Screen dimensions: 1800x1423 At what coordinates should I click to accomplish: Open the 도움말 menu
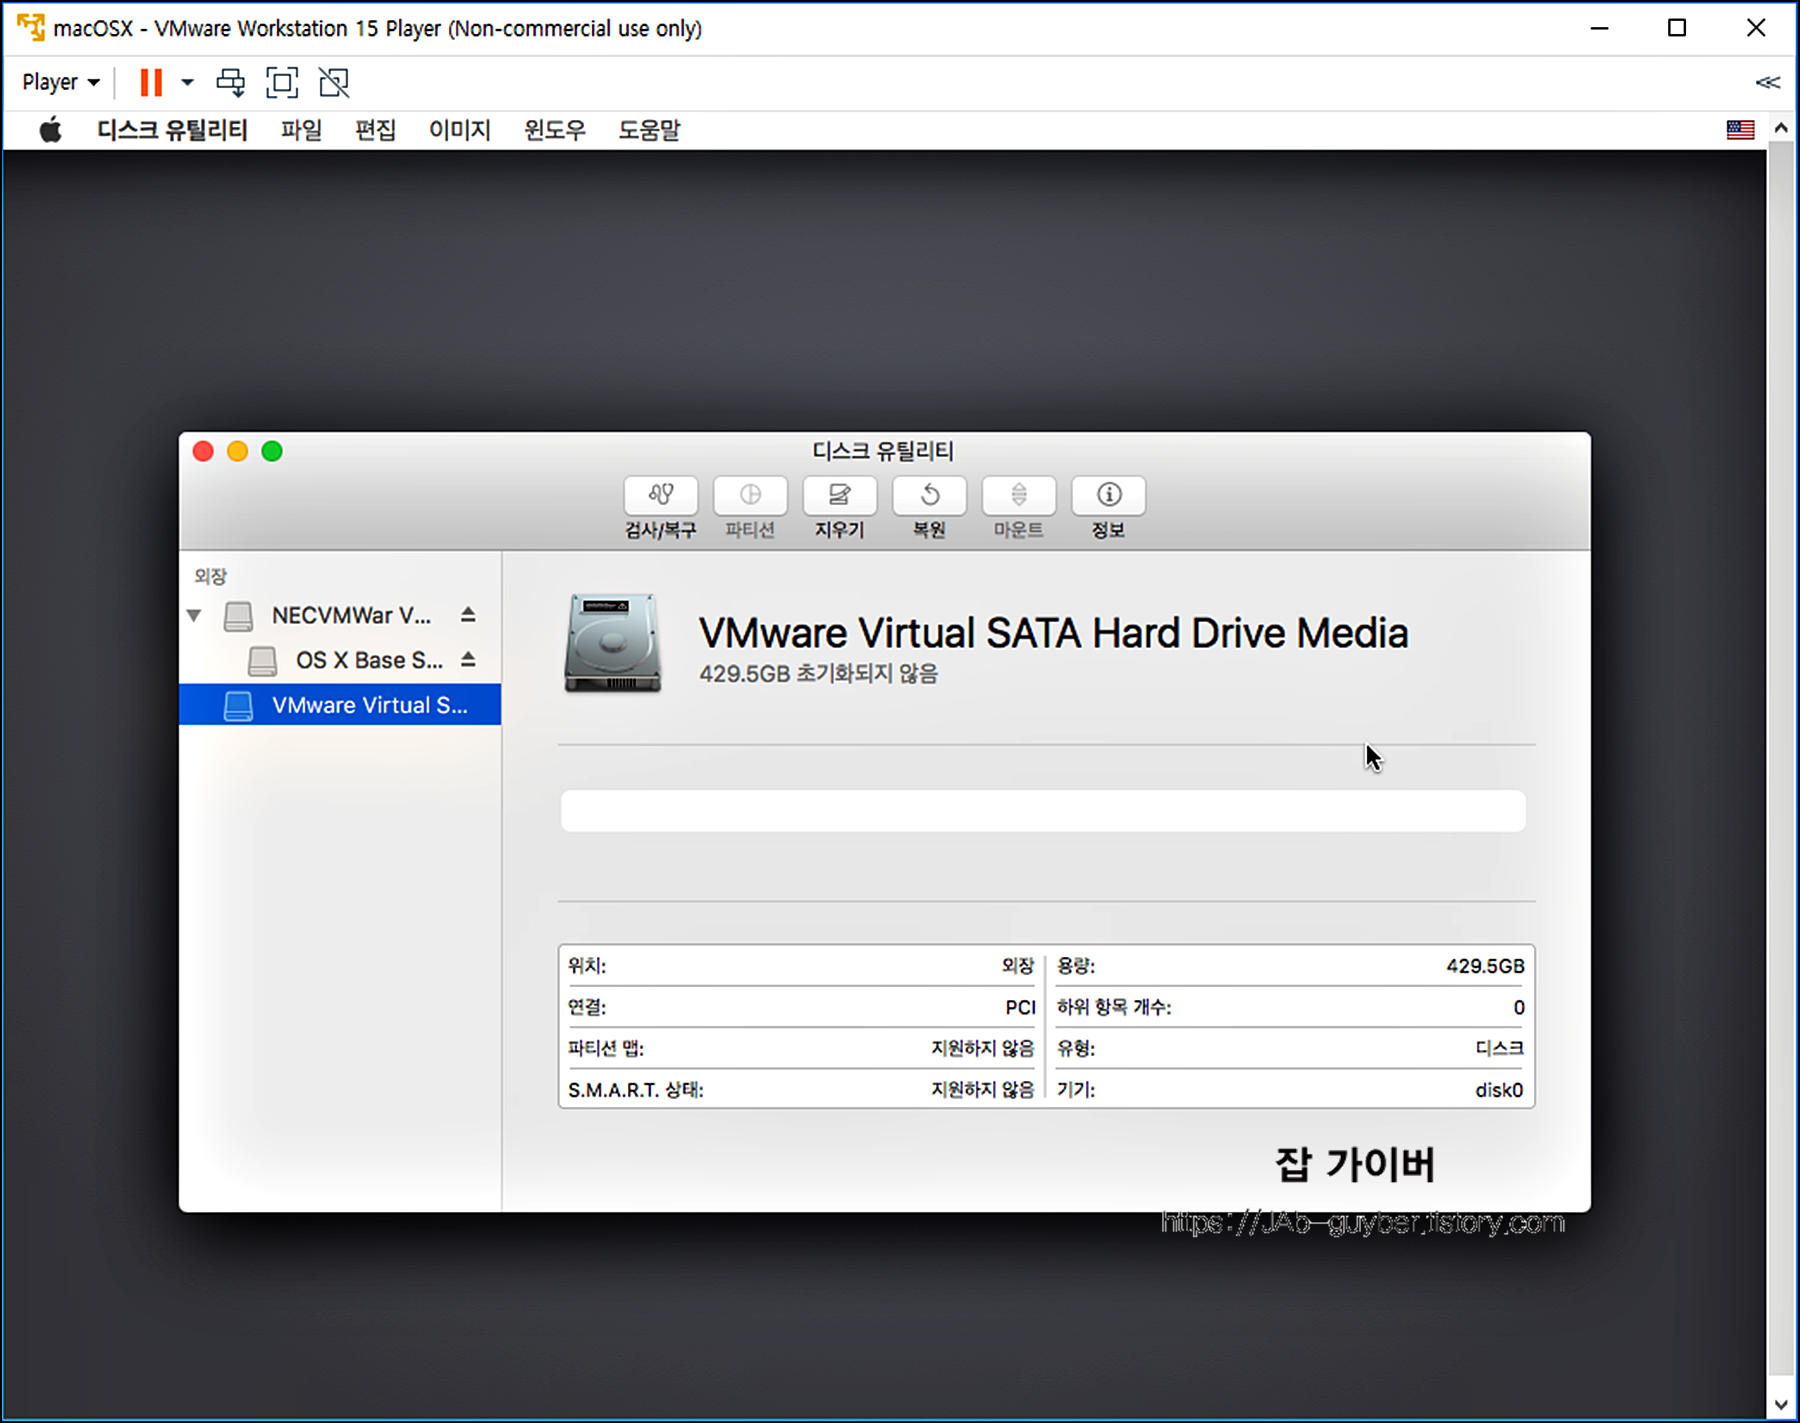(x=649, y=130)
